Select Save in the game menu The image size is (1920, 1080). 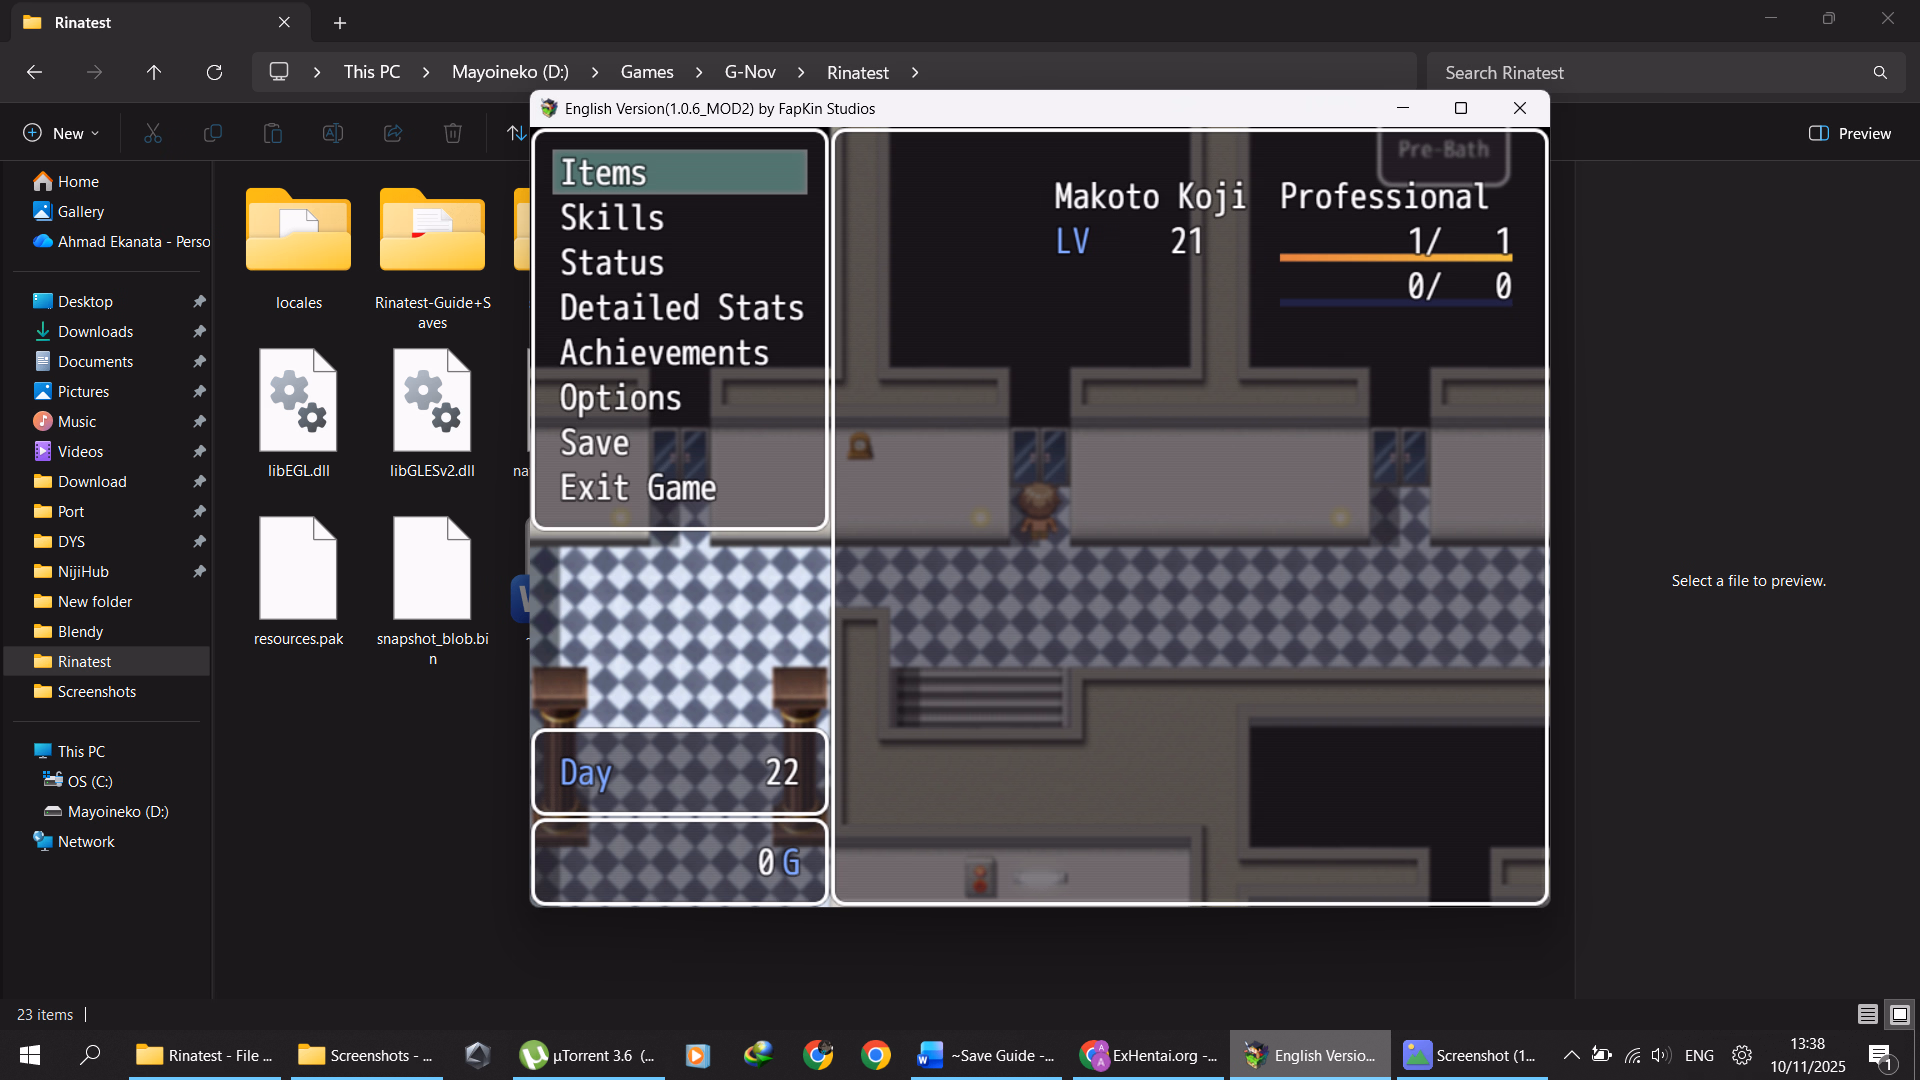click(x=595, y=442)
